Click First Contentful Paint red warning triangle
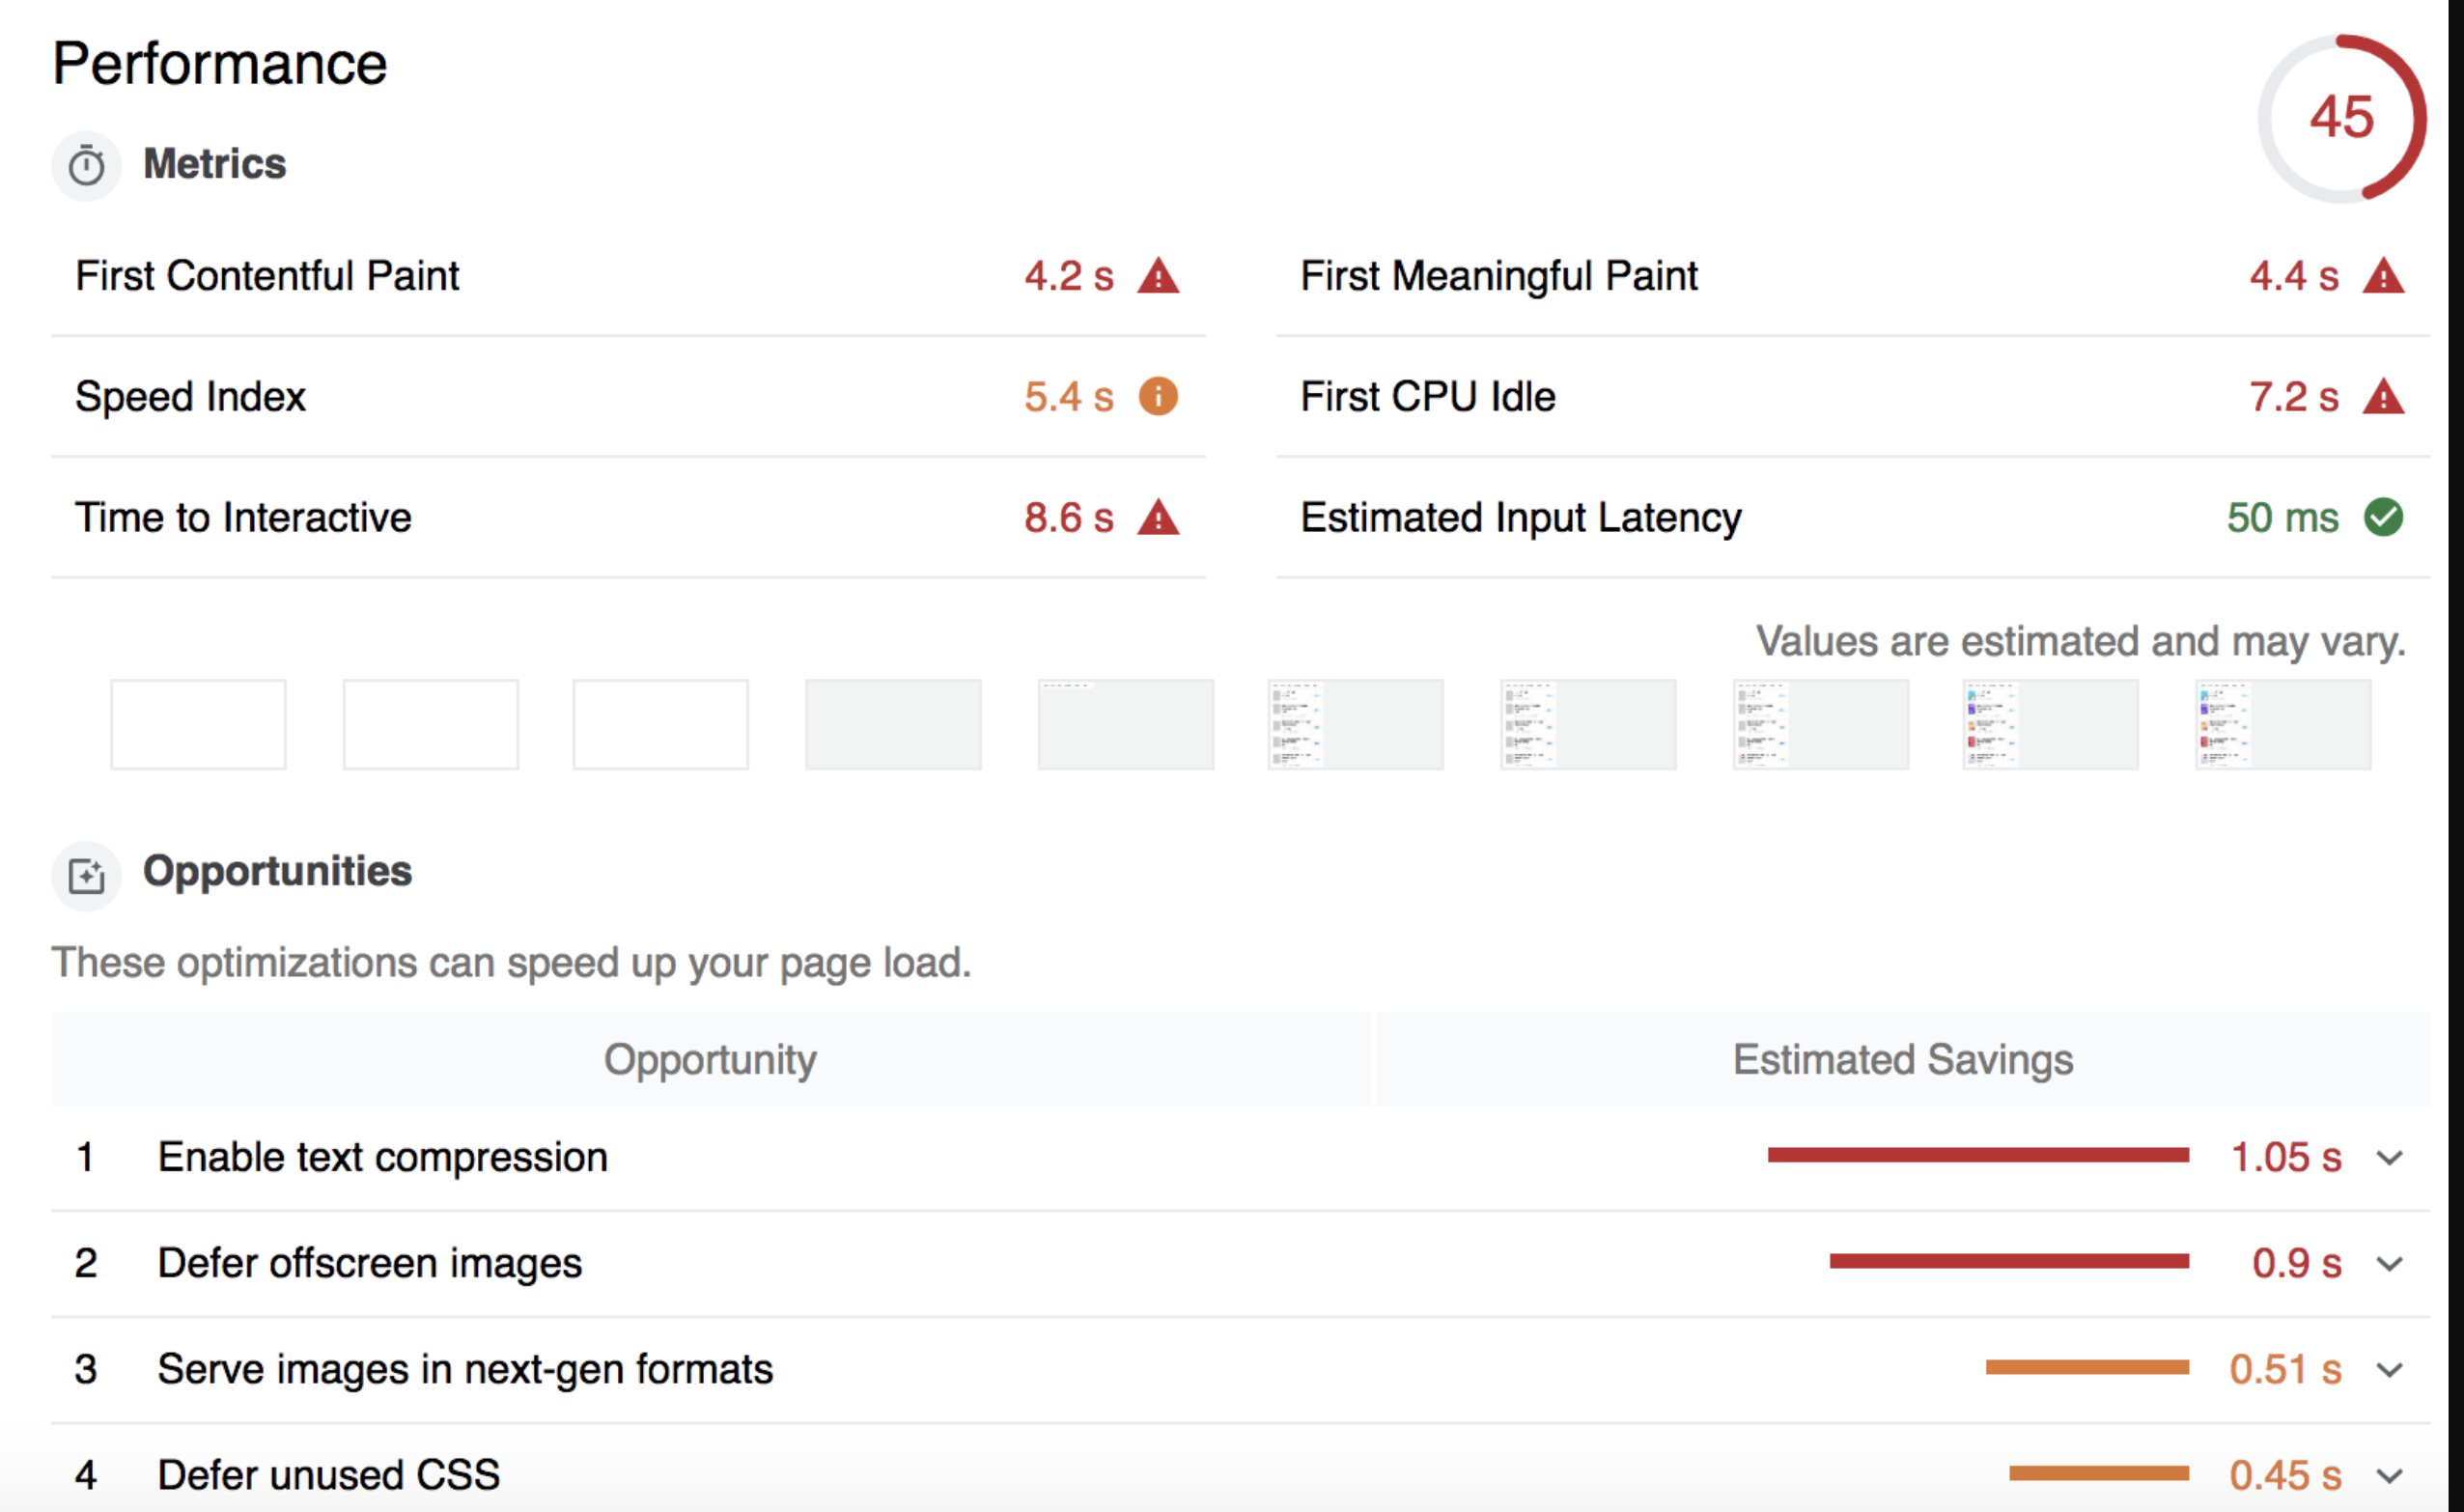2464x1512 pixels. pyautogui.click(x=1158, y=276)
